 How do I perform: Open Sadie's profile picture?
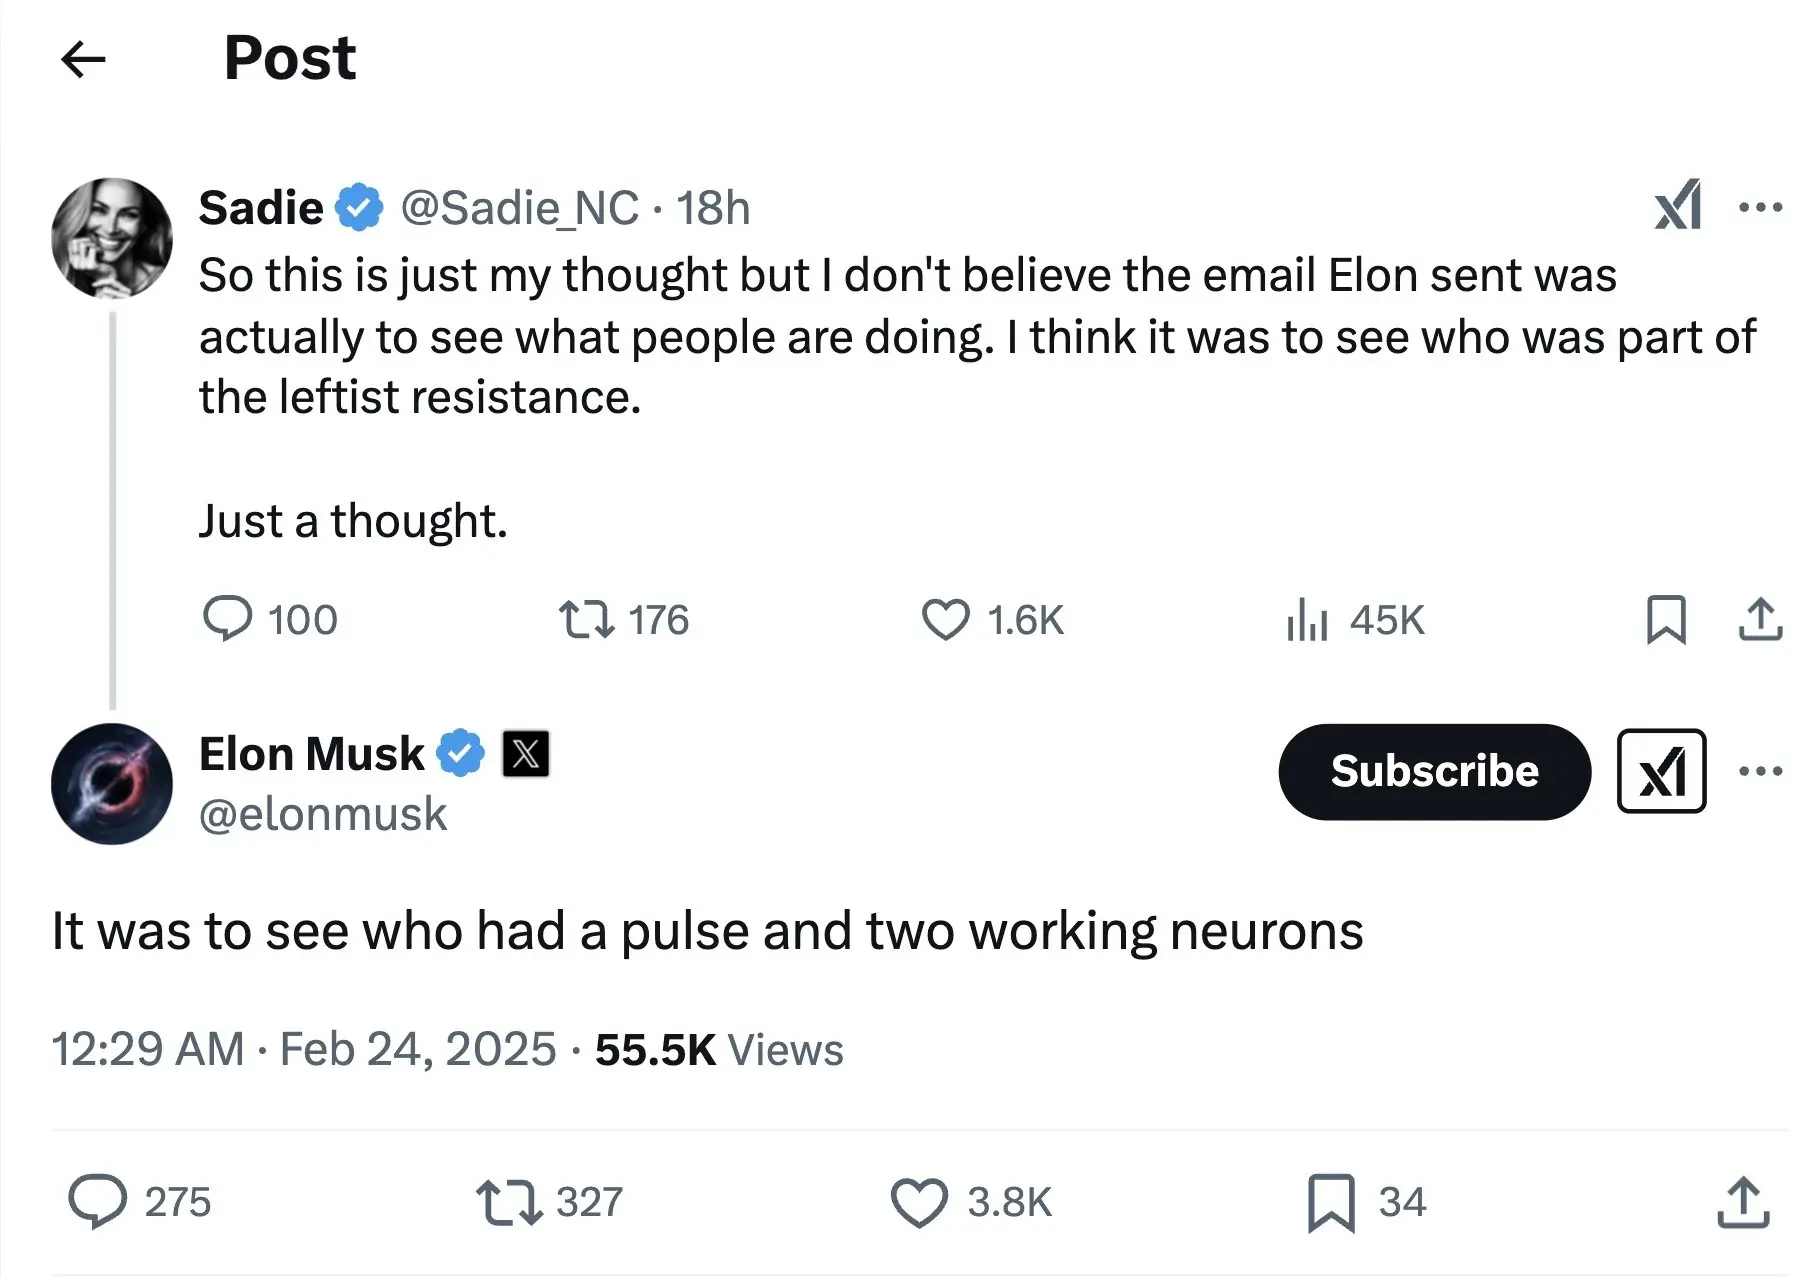(x=112, y=238)
